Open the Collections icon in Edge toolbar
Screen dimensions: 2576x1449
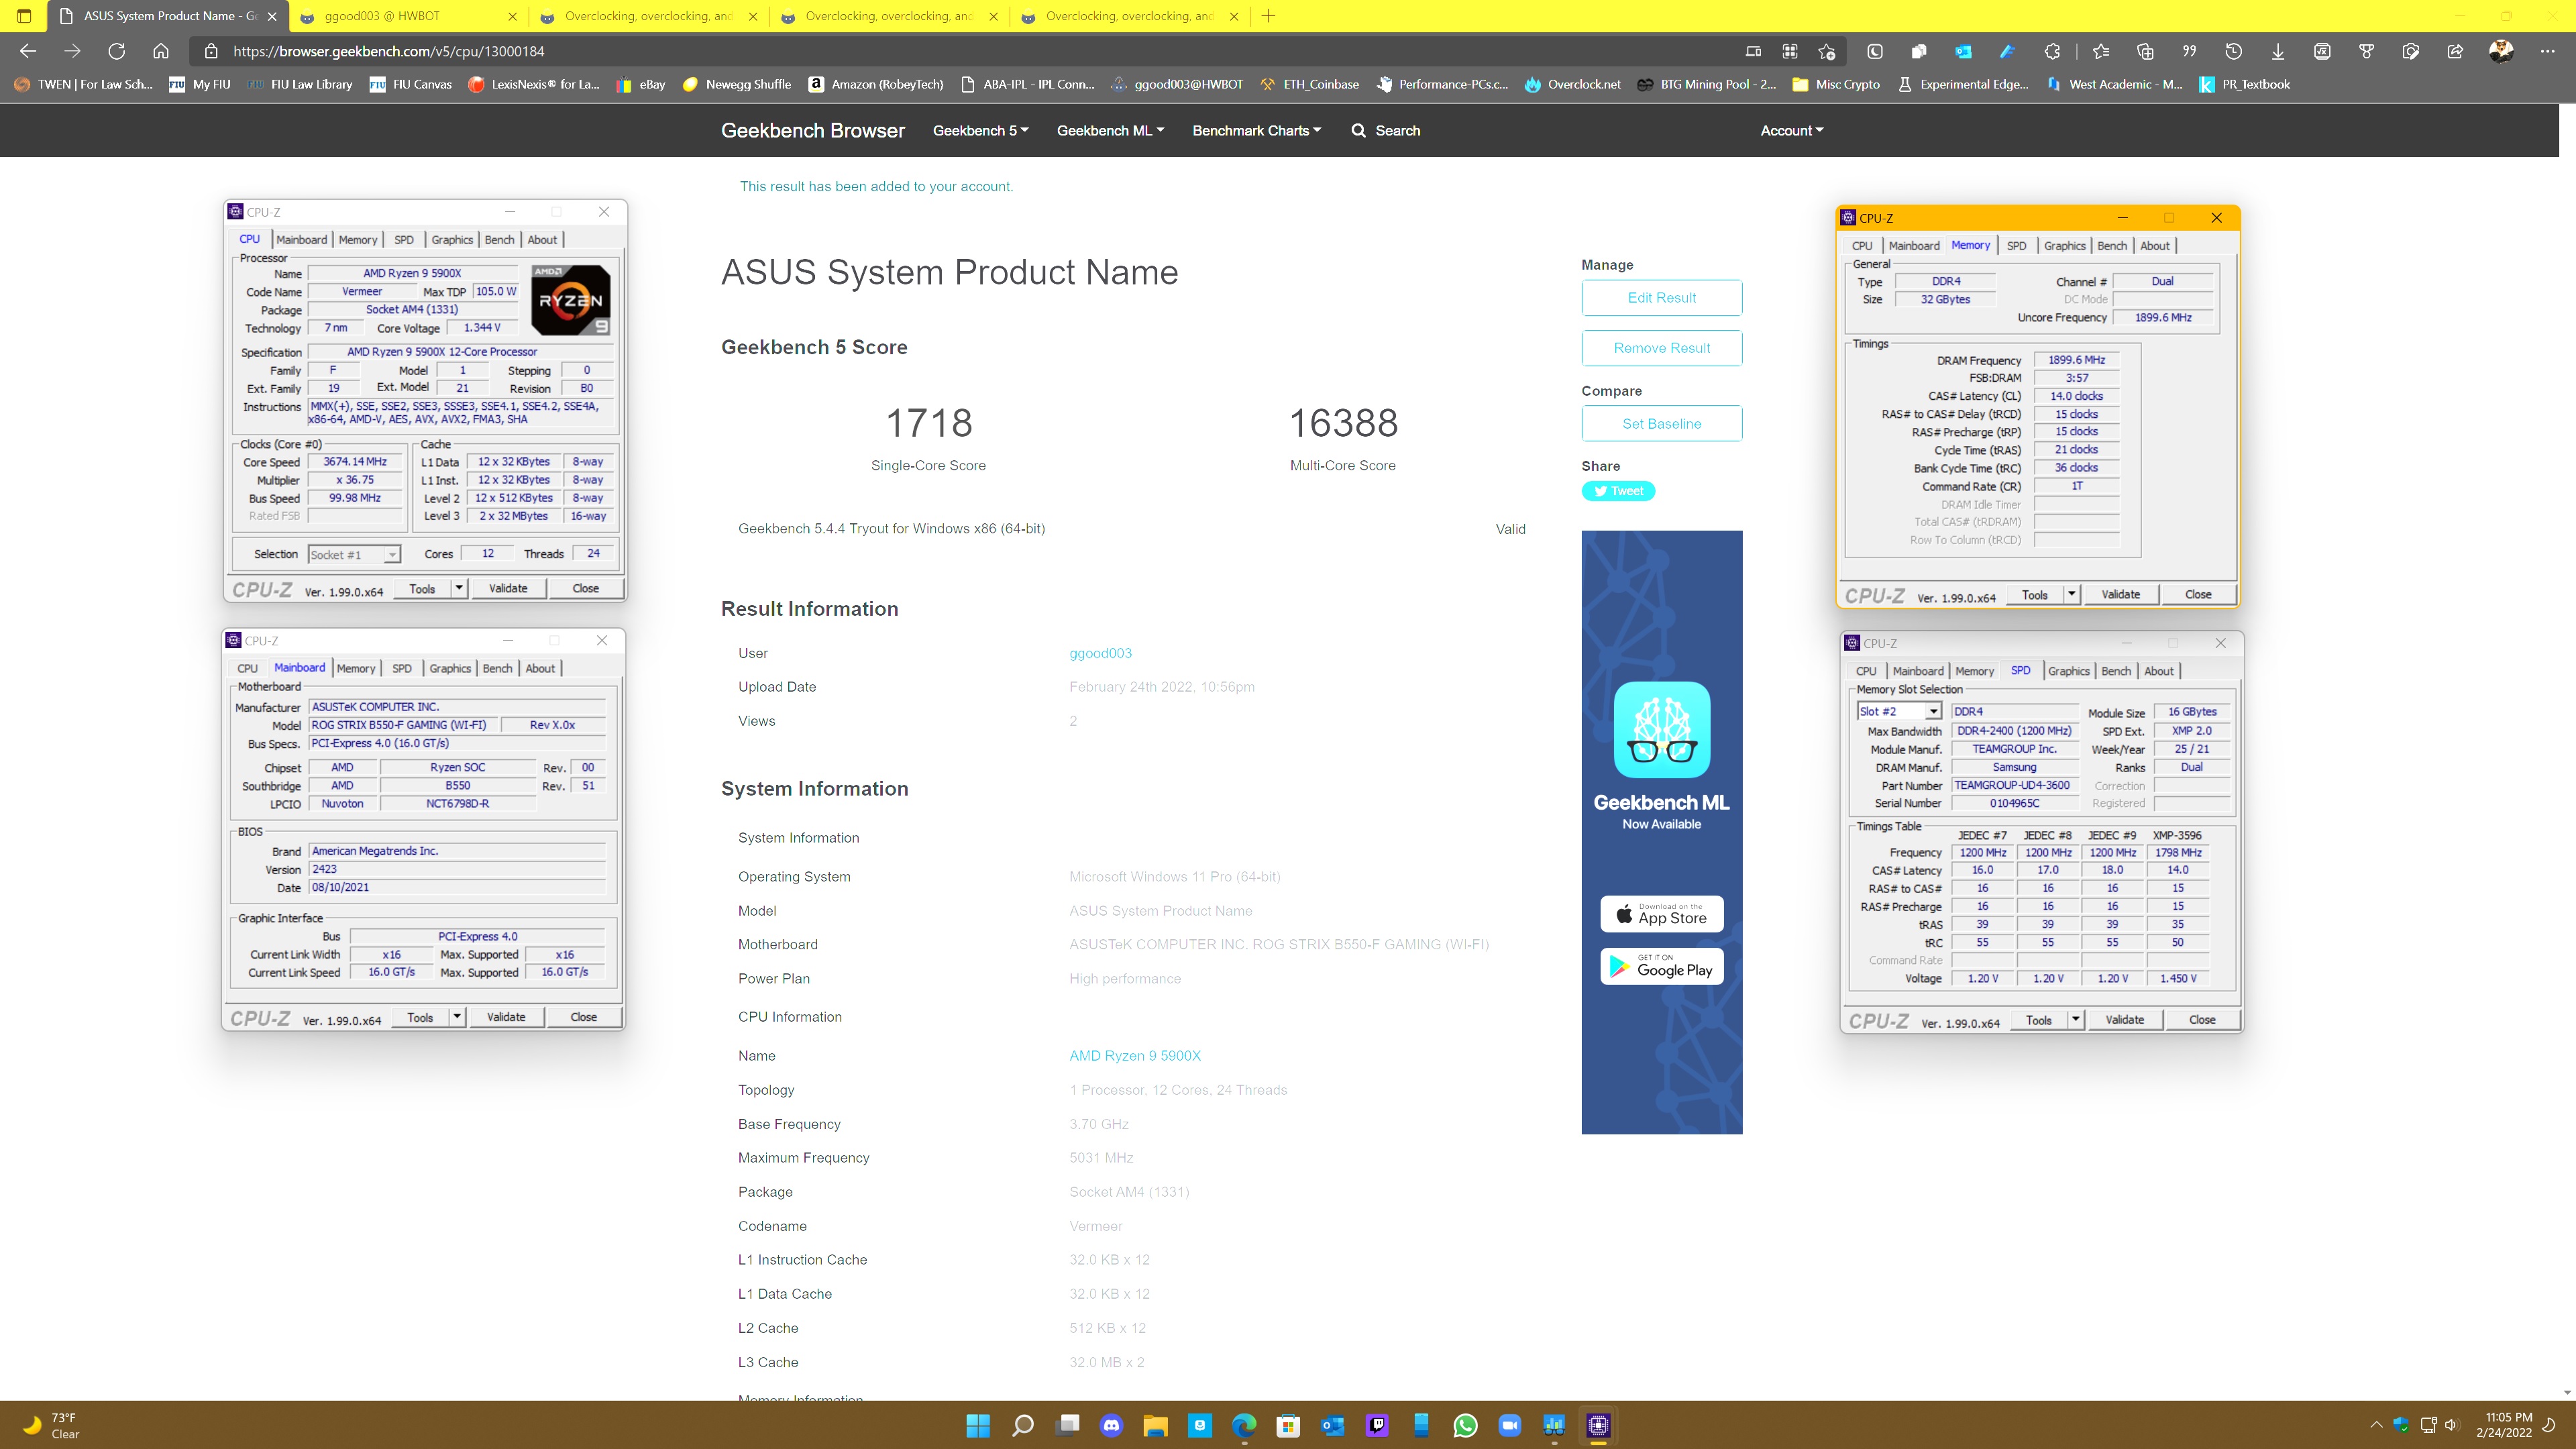coord(2145,51)
